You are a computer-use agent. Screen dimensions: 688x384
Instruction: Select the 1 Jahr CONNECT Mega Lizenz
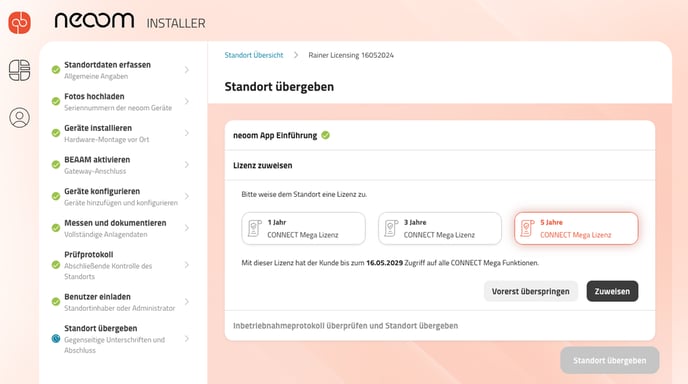(303, 229)
